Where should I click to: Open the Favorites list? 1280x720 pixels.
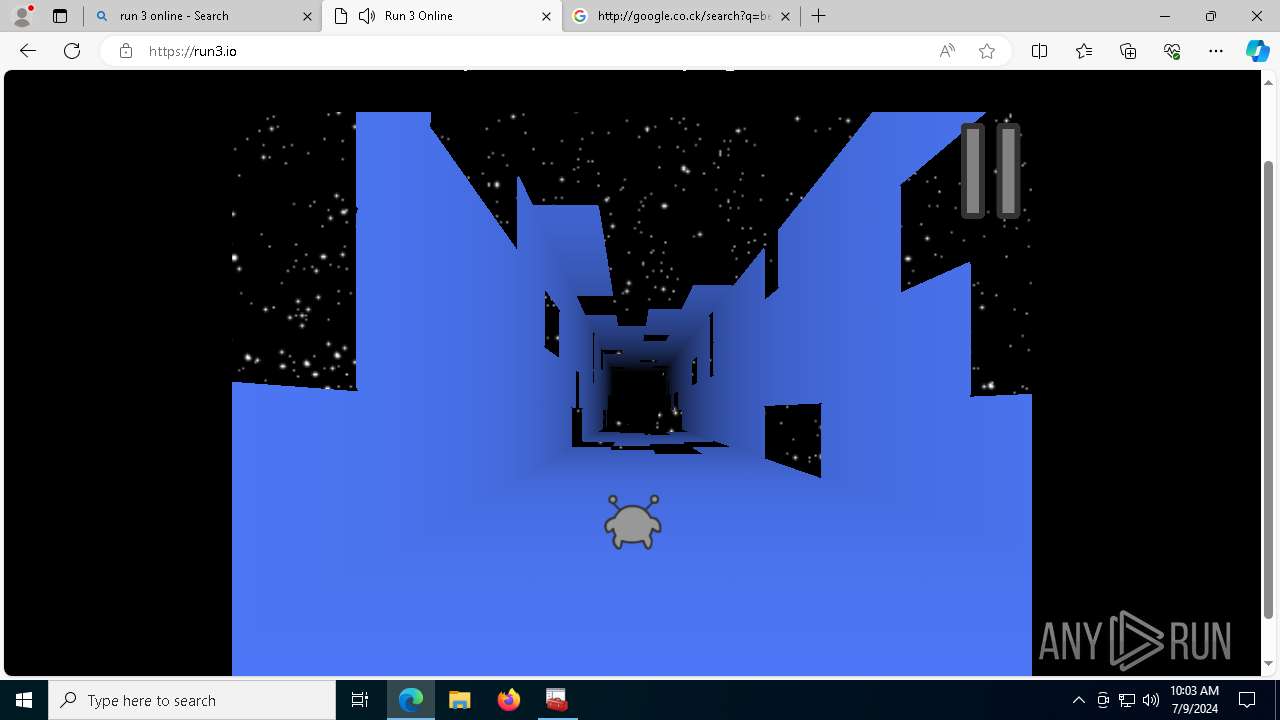point(1084,51)
